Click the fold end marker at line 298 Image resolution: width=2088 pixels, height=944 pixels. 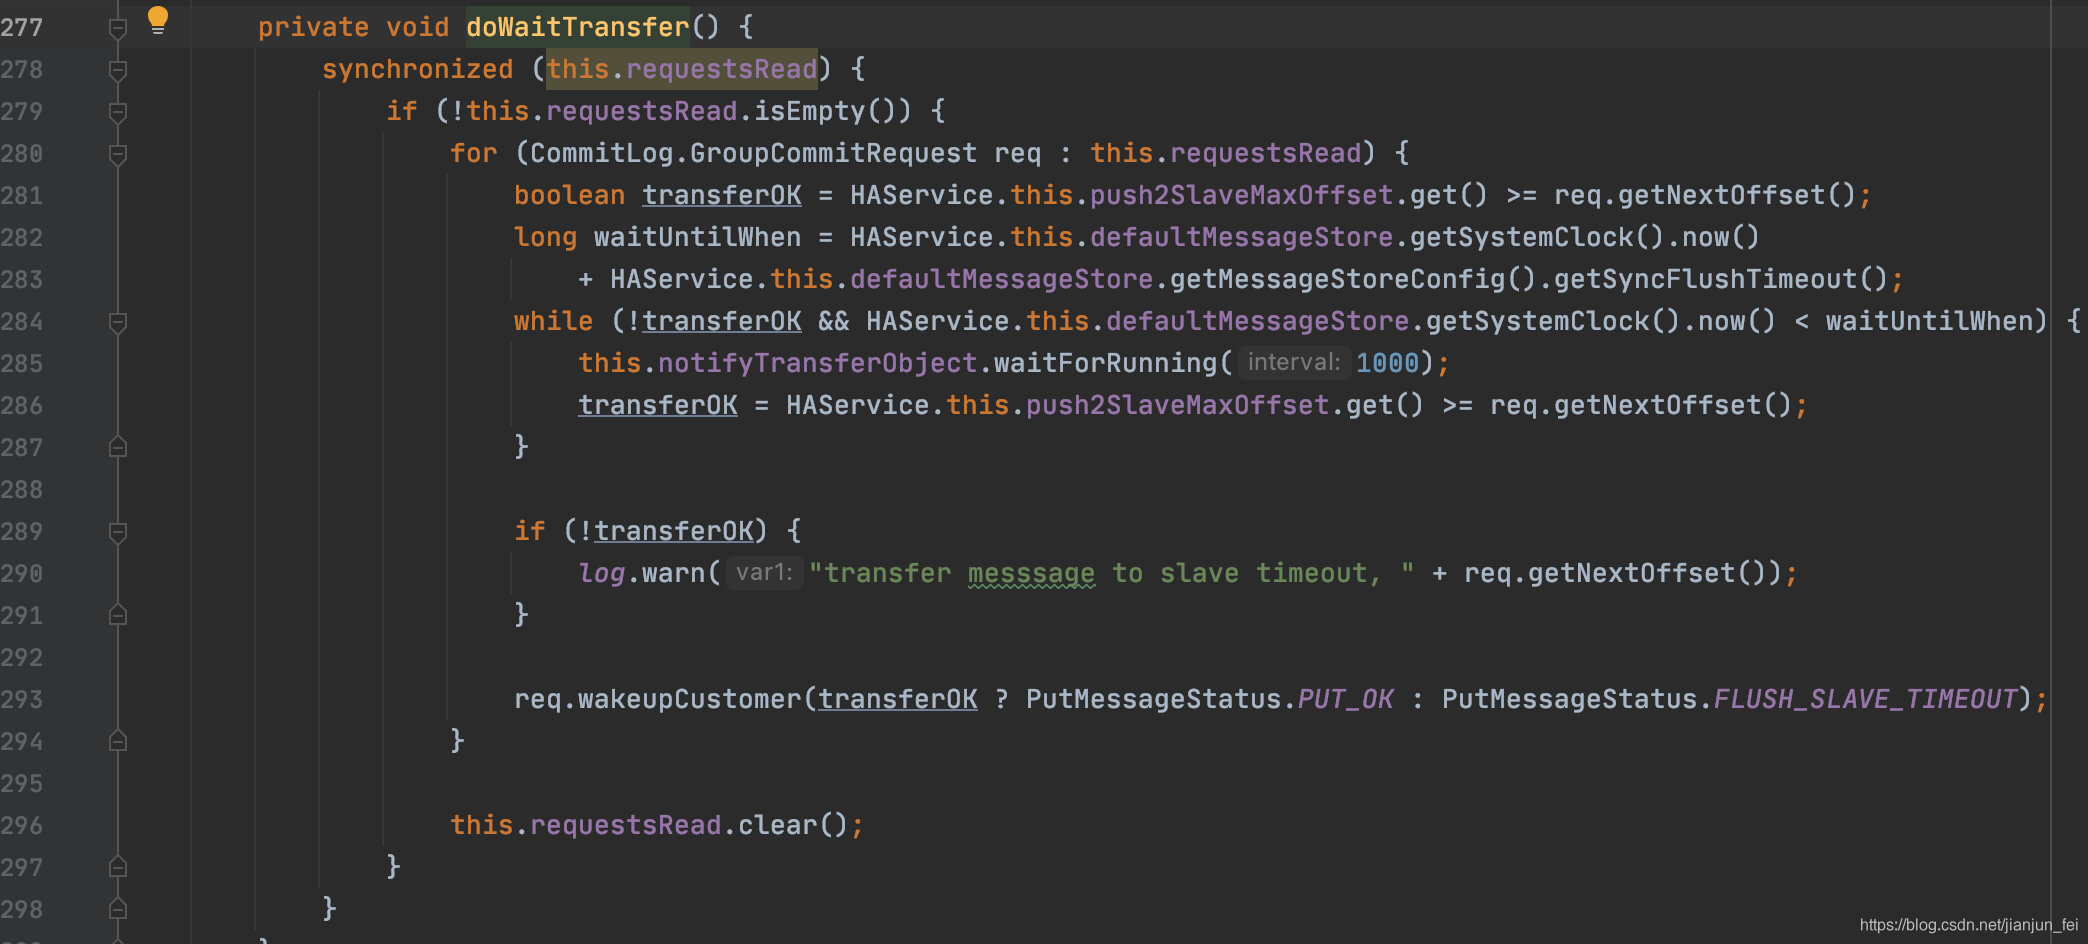pos(118,909)
